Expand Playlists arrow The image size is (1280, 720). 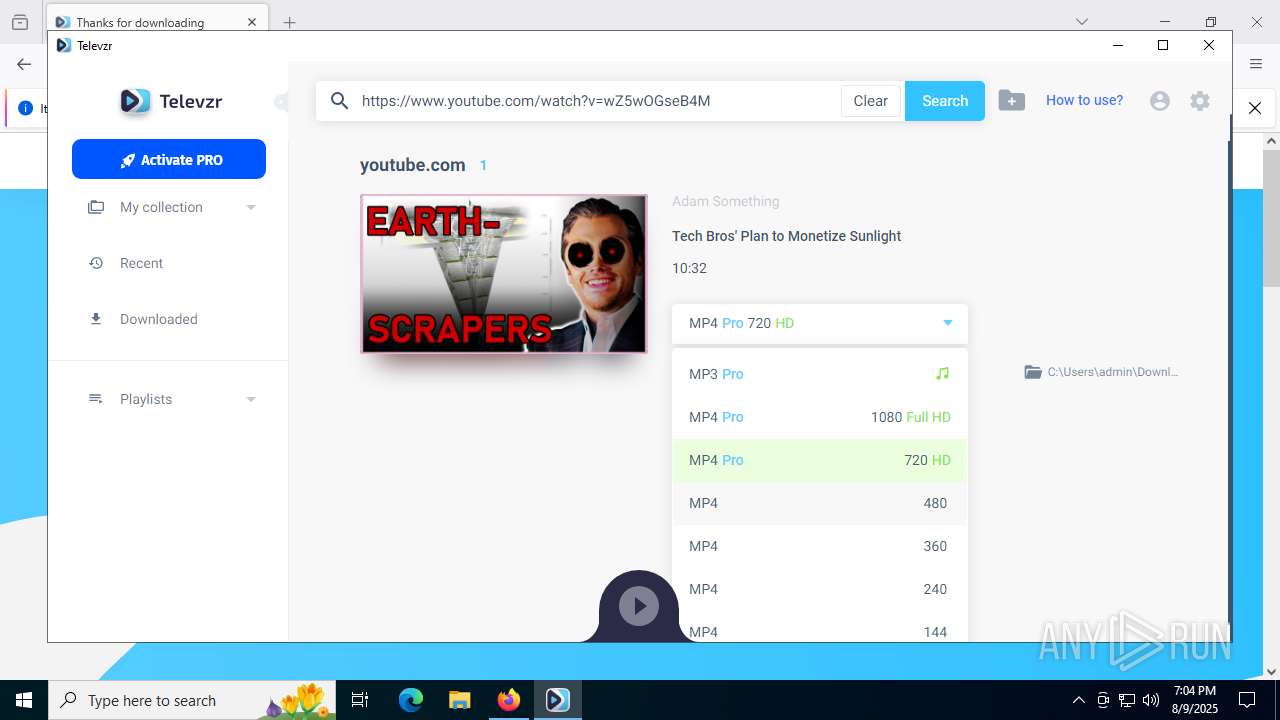point(251,399)
